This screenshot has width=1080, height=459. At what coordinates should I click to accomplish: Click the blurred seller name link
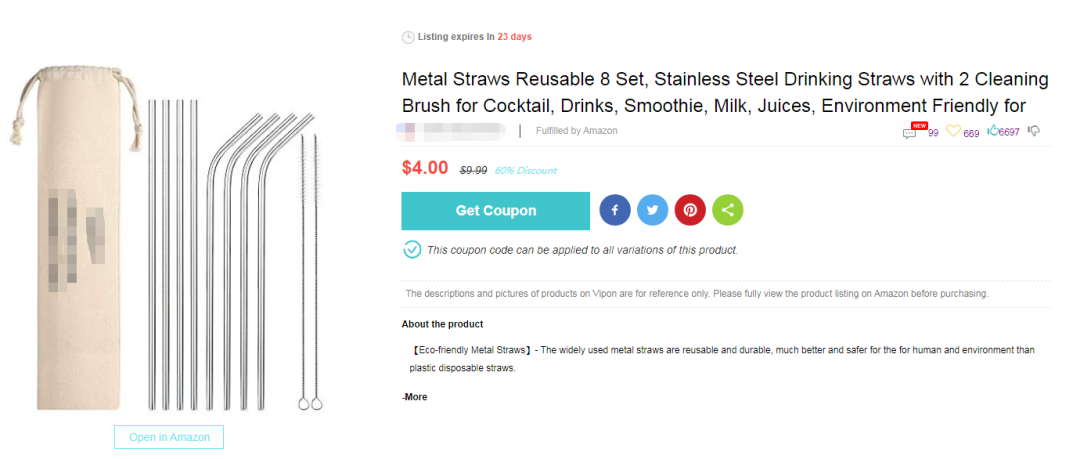tap(451, 131)
